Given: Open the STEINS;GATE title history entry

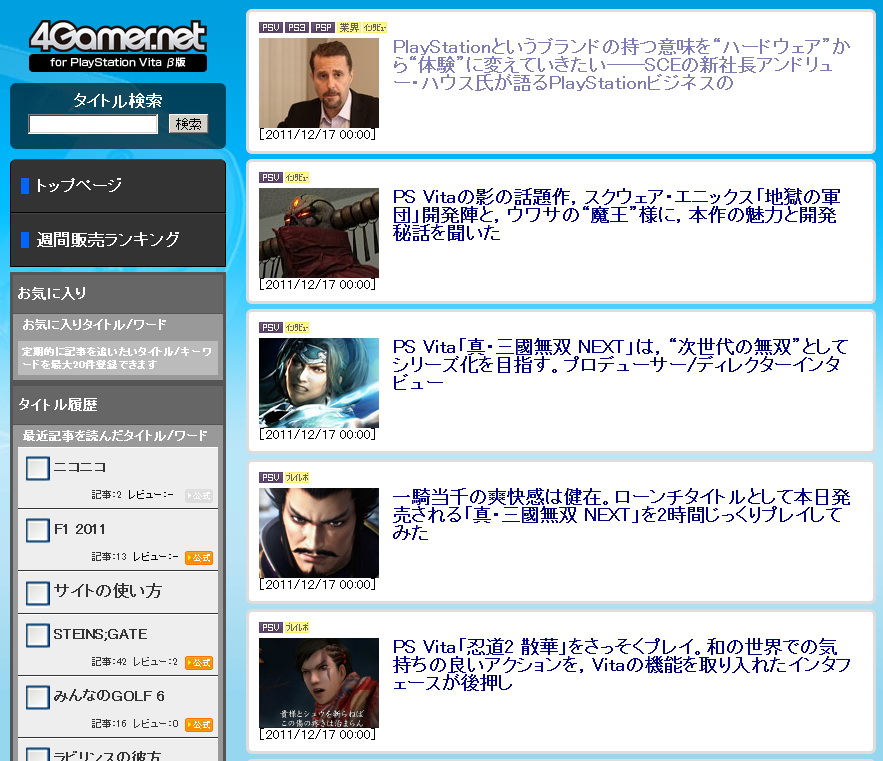Looking at the screenshot, I should pos(100,634).
